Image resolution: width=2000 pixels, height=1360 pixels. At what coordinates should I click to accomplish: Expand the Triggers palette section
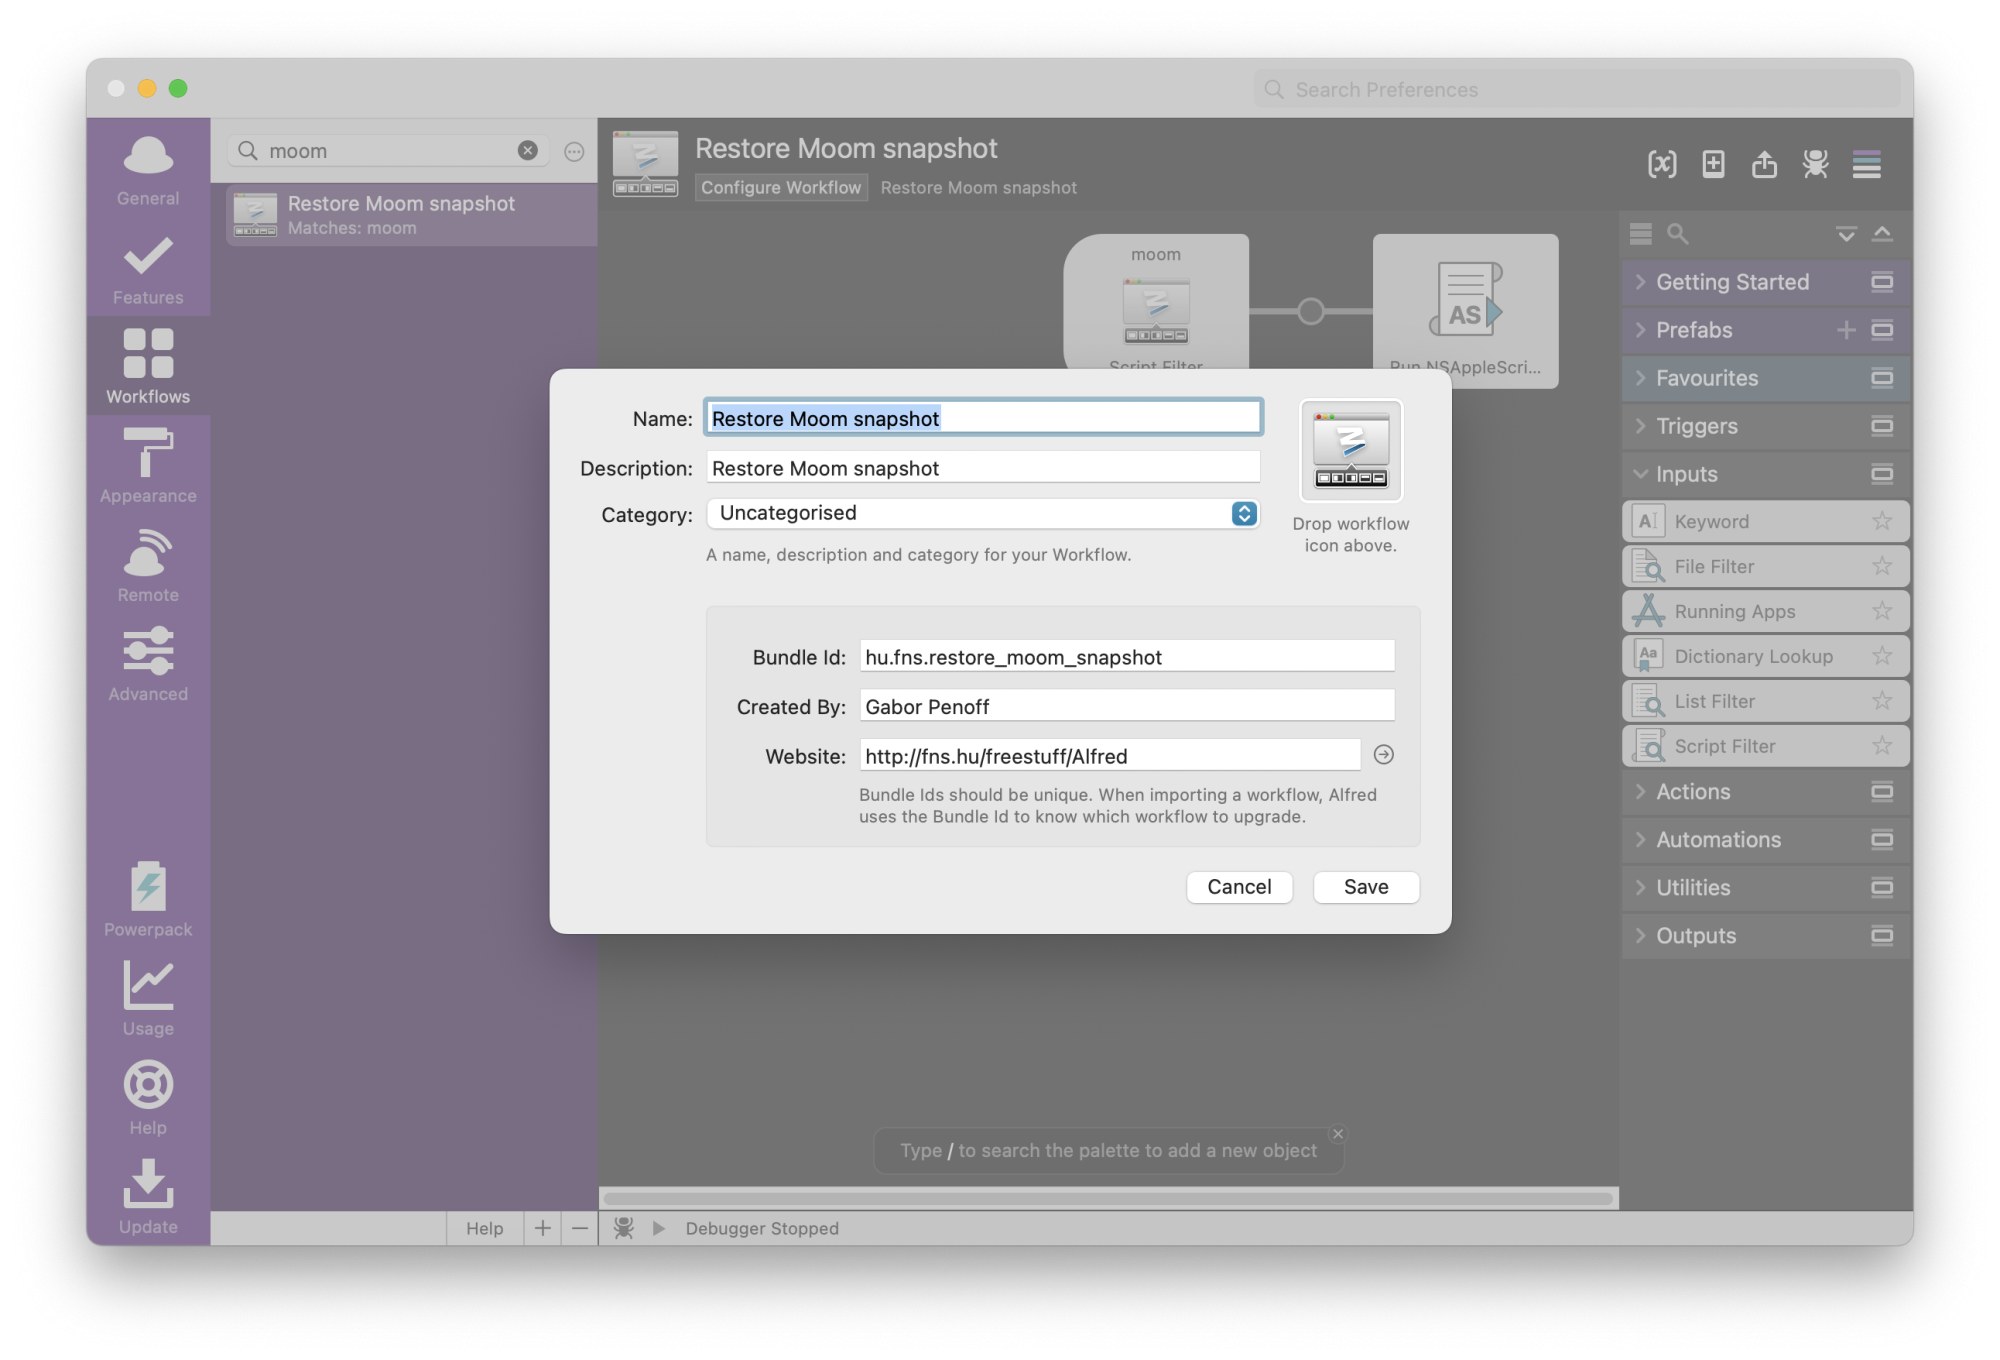click(1640, 426)
